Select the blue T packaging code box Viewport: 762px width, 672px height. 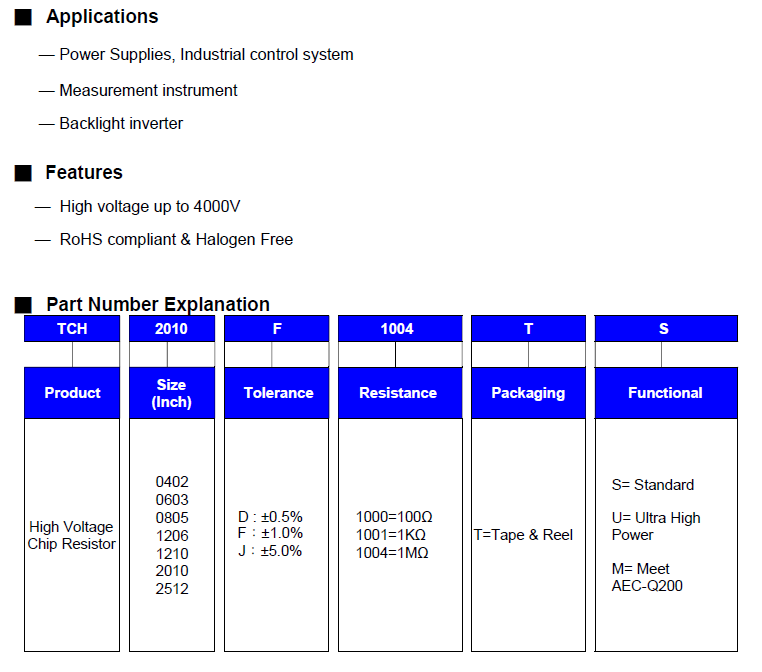pyautogui.click(x=528, y=329)
